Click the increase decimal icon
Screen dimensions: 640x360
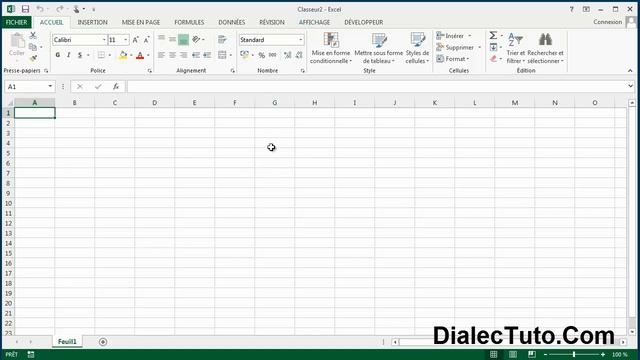[x=287, y=55]
